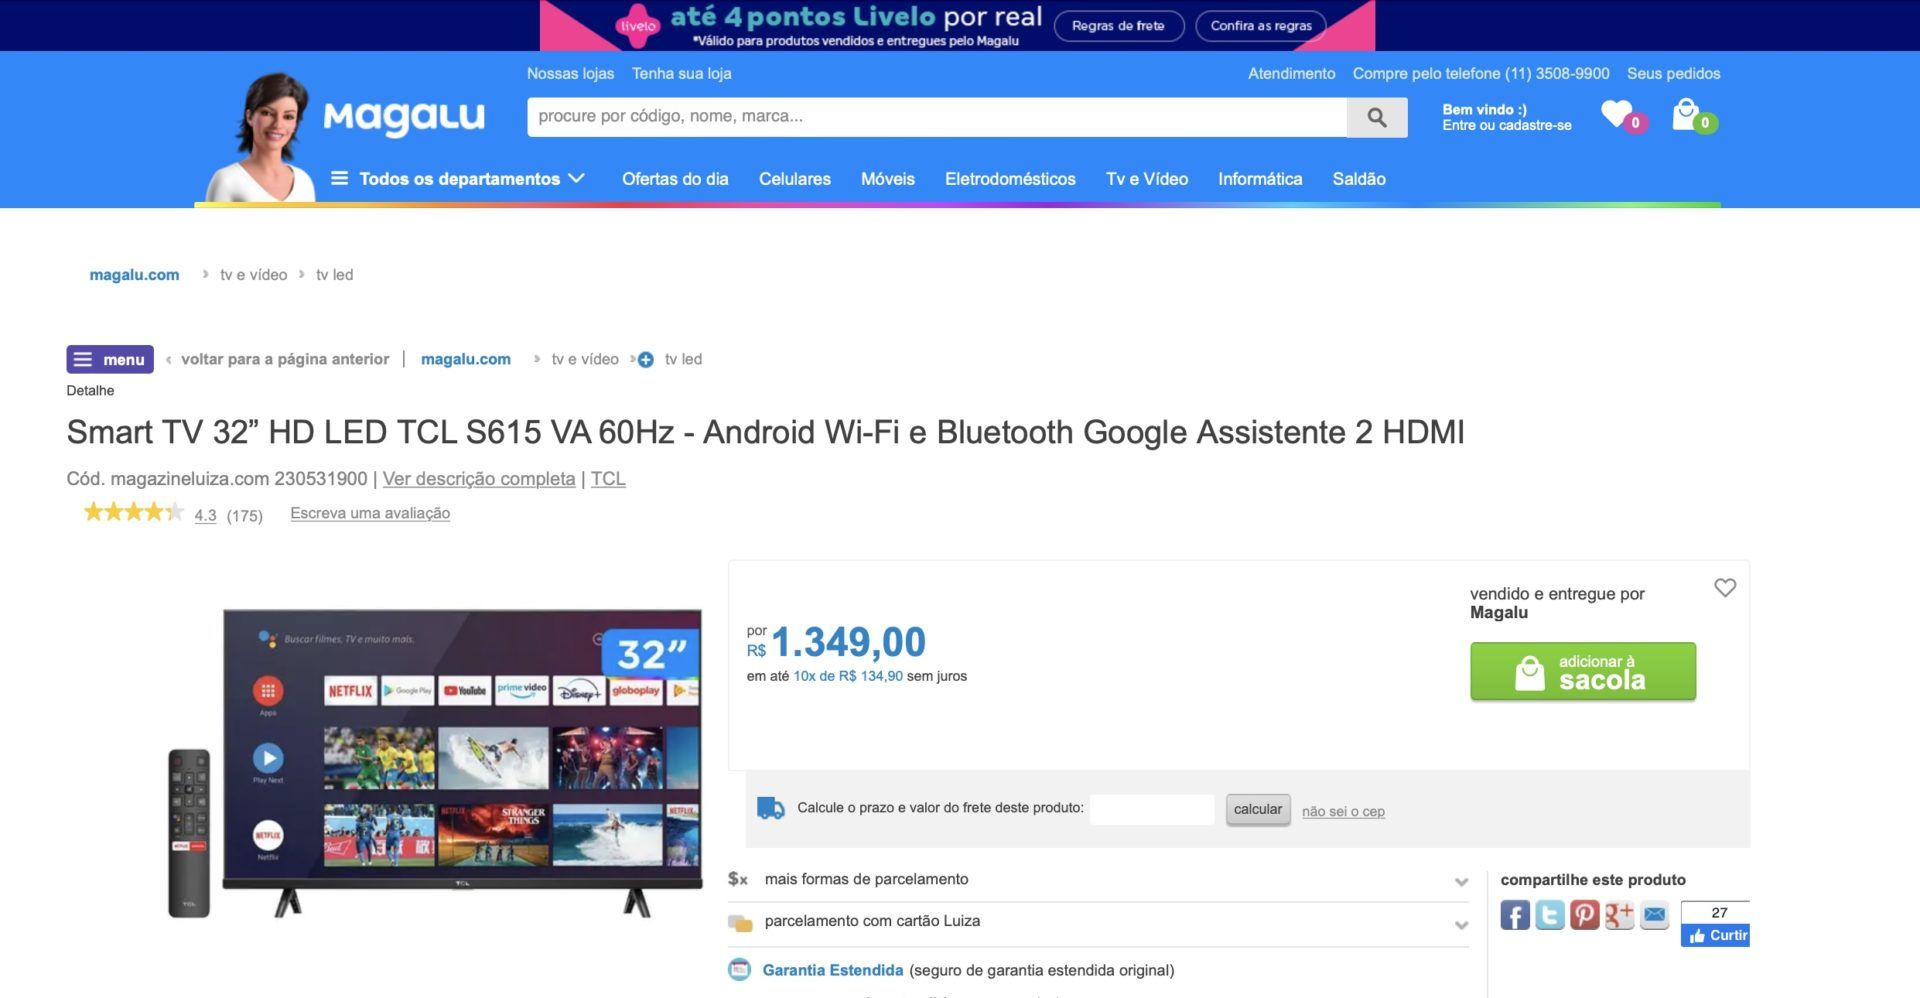Viewport: 1920px width, 998px height.
Task: Click Escreva uma avaliação link
Action: (370, 513)
